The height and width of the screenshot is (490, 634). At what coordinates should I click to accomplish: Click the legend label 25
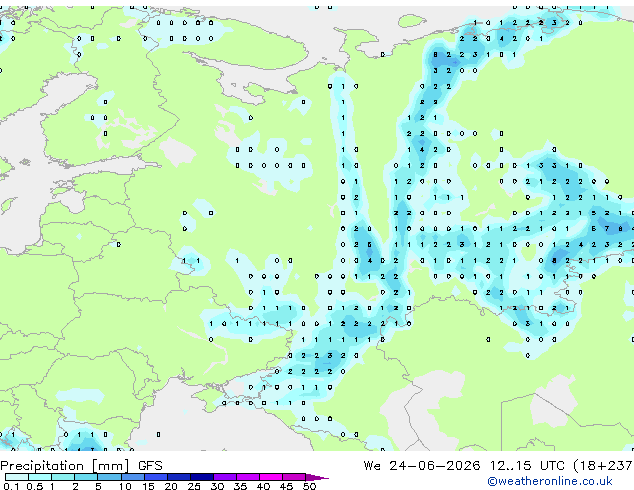[194, 486]
